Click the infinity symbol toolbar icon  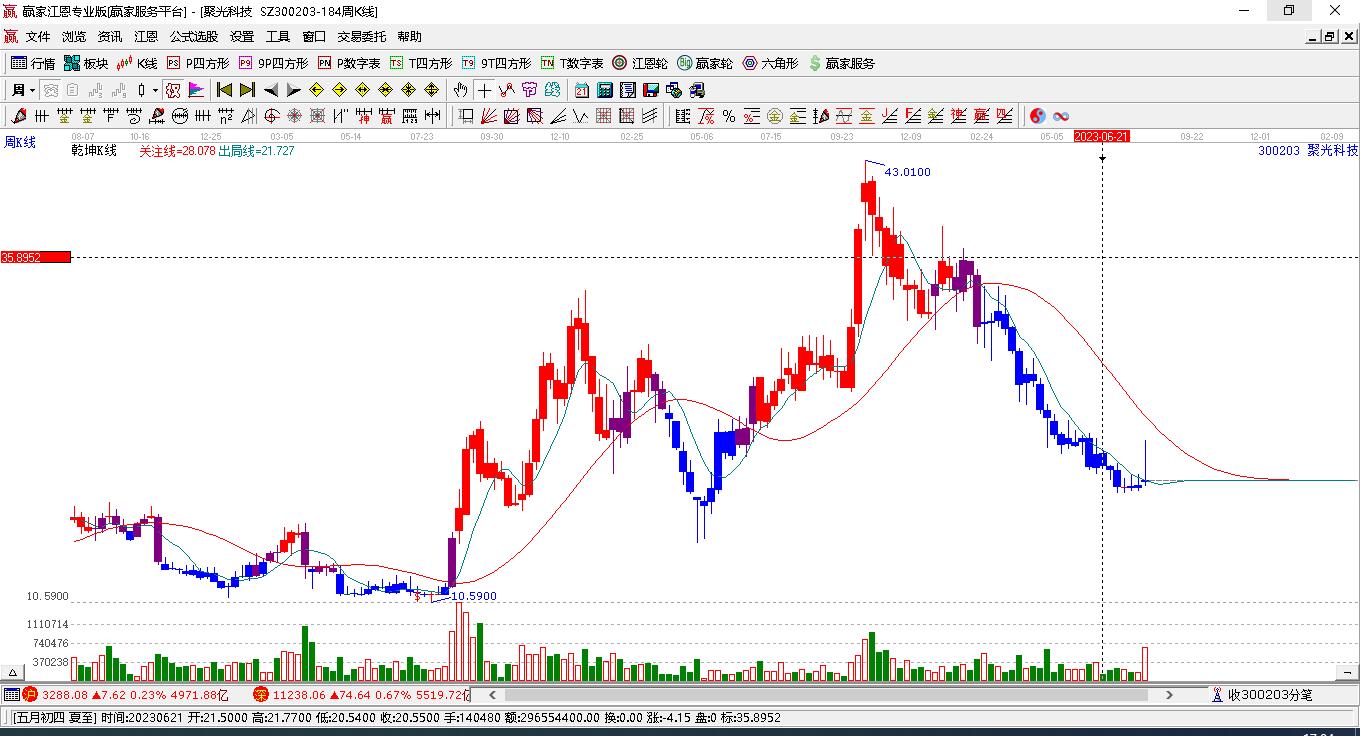pyautogui.click(x=1061, y=116)
